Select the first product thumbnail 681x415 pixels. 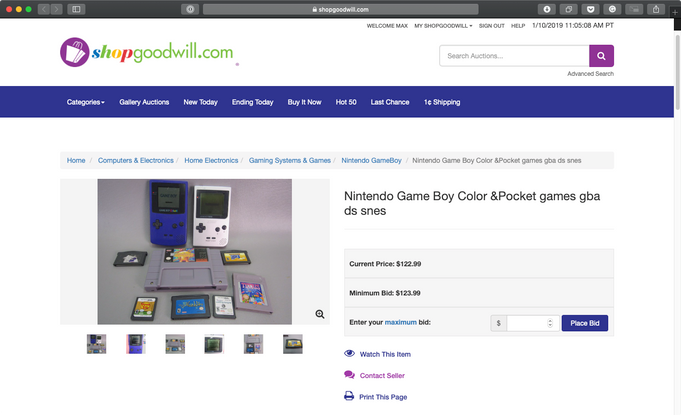coord(97,344)
